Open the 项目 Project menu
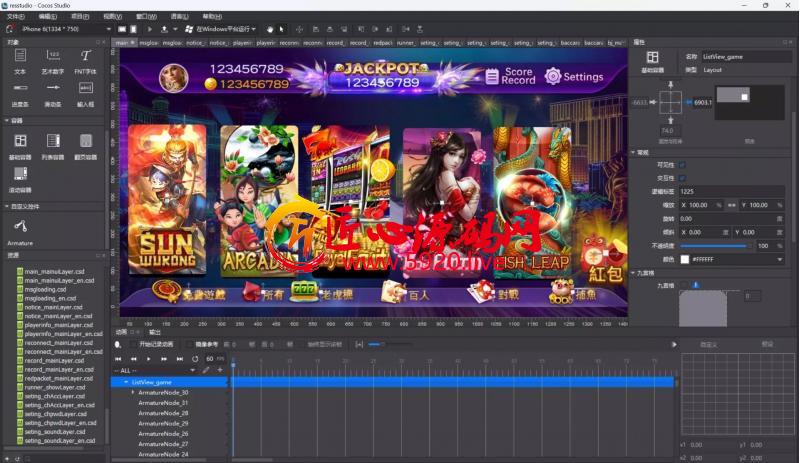This screenshot has width=800, height=463. coord(80,16)
